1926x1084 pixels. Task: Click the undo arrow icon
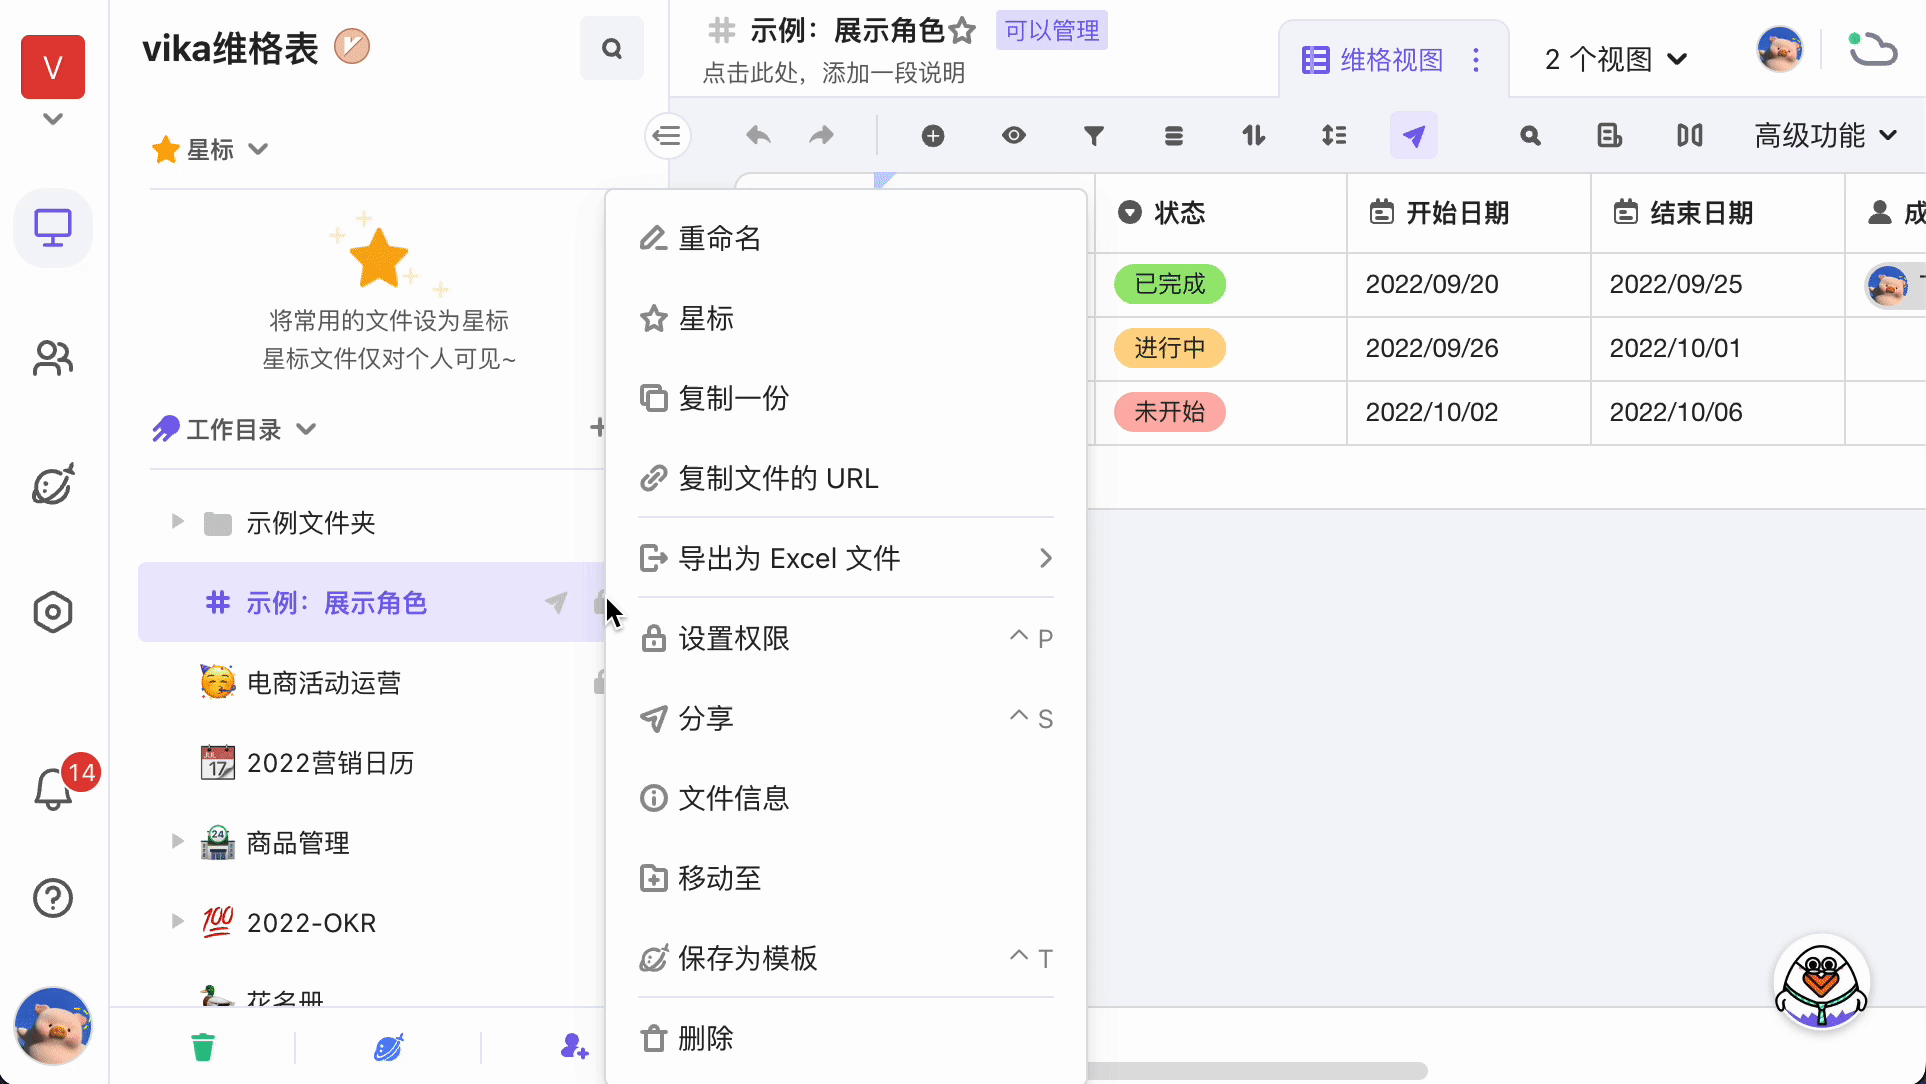coord(758,136)
